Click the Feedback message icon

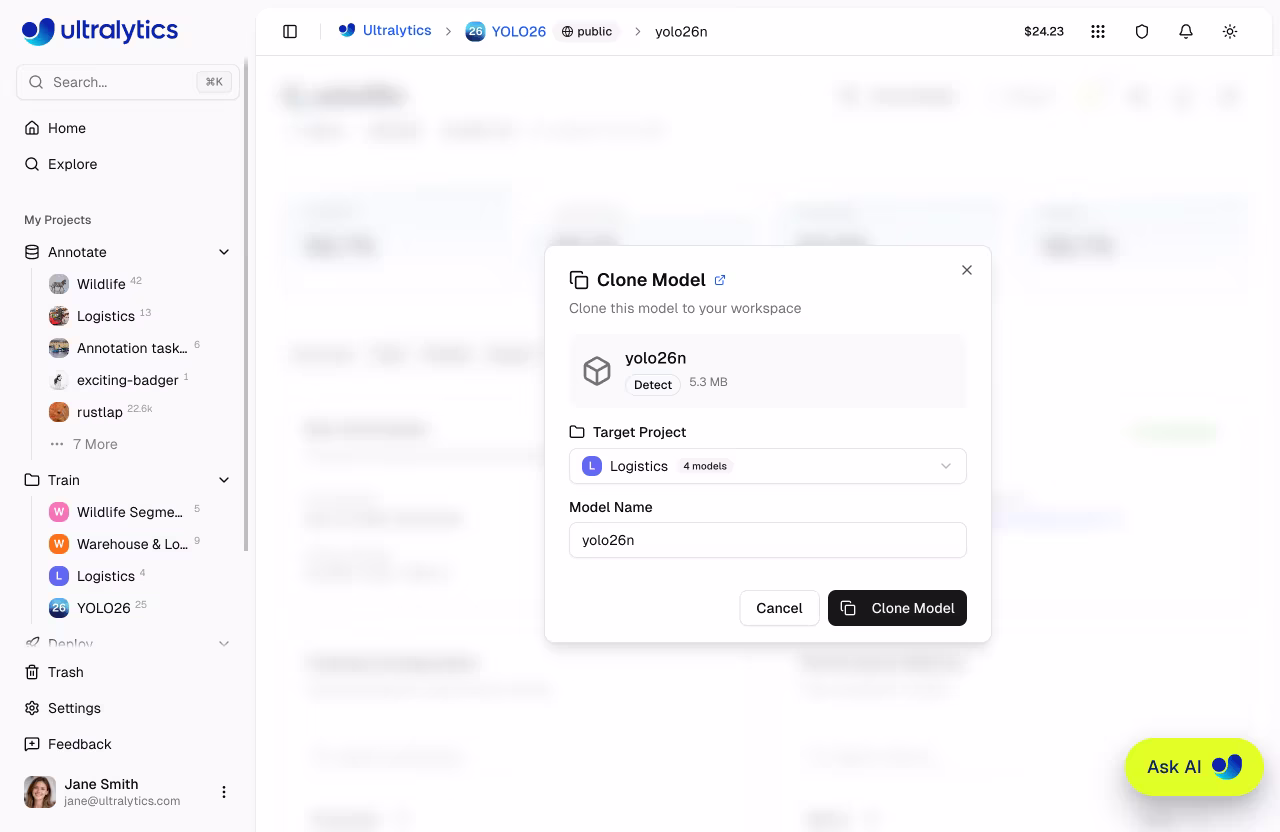pos(32,744)
